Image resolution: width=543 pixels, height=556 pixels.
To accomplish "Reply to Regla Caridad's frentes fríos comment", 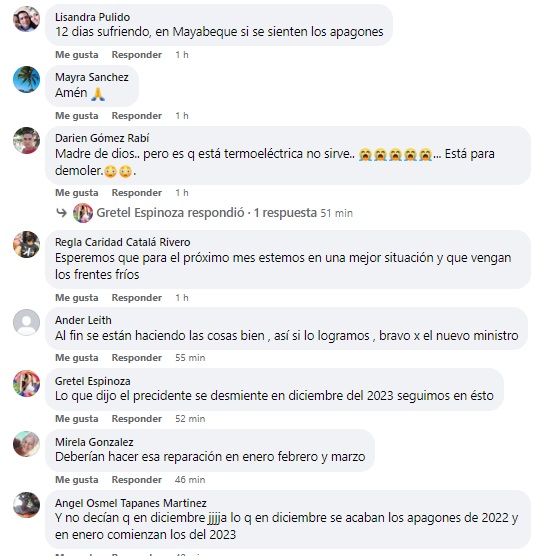I will point(137,298).
